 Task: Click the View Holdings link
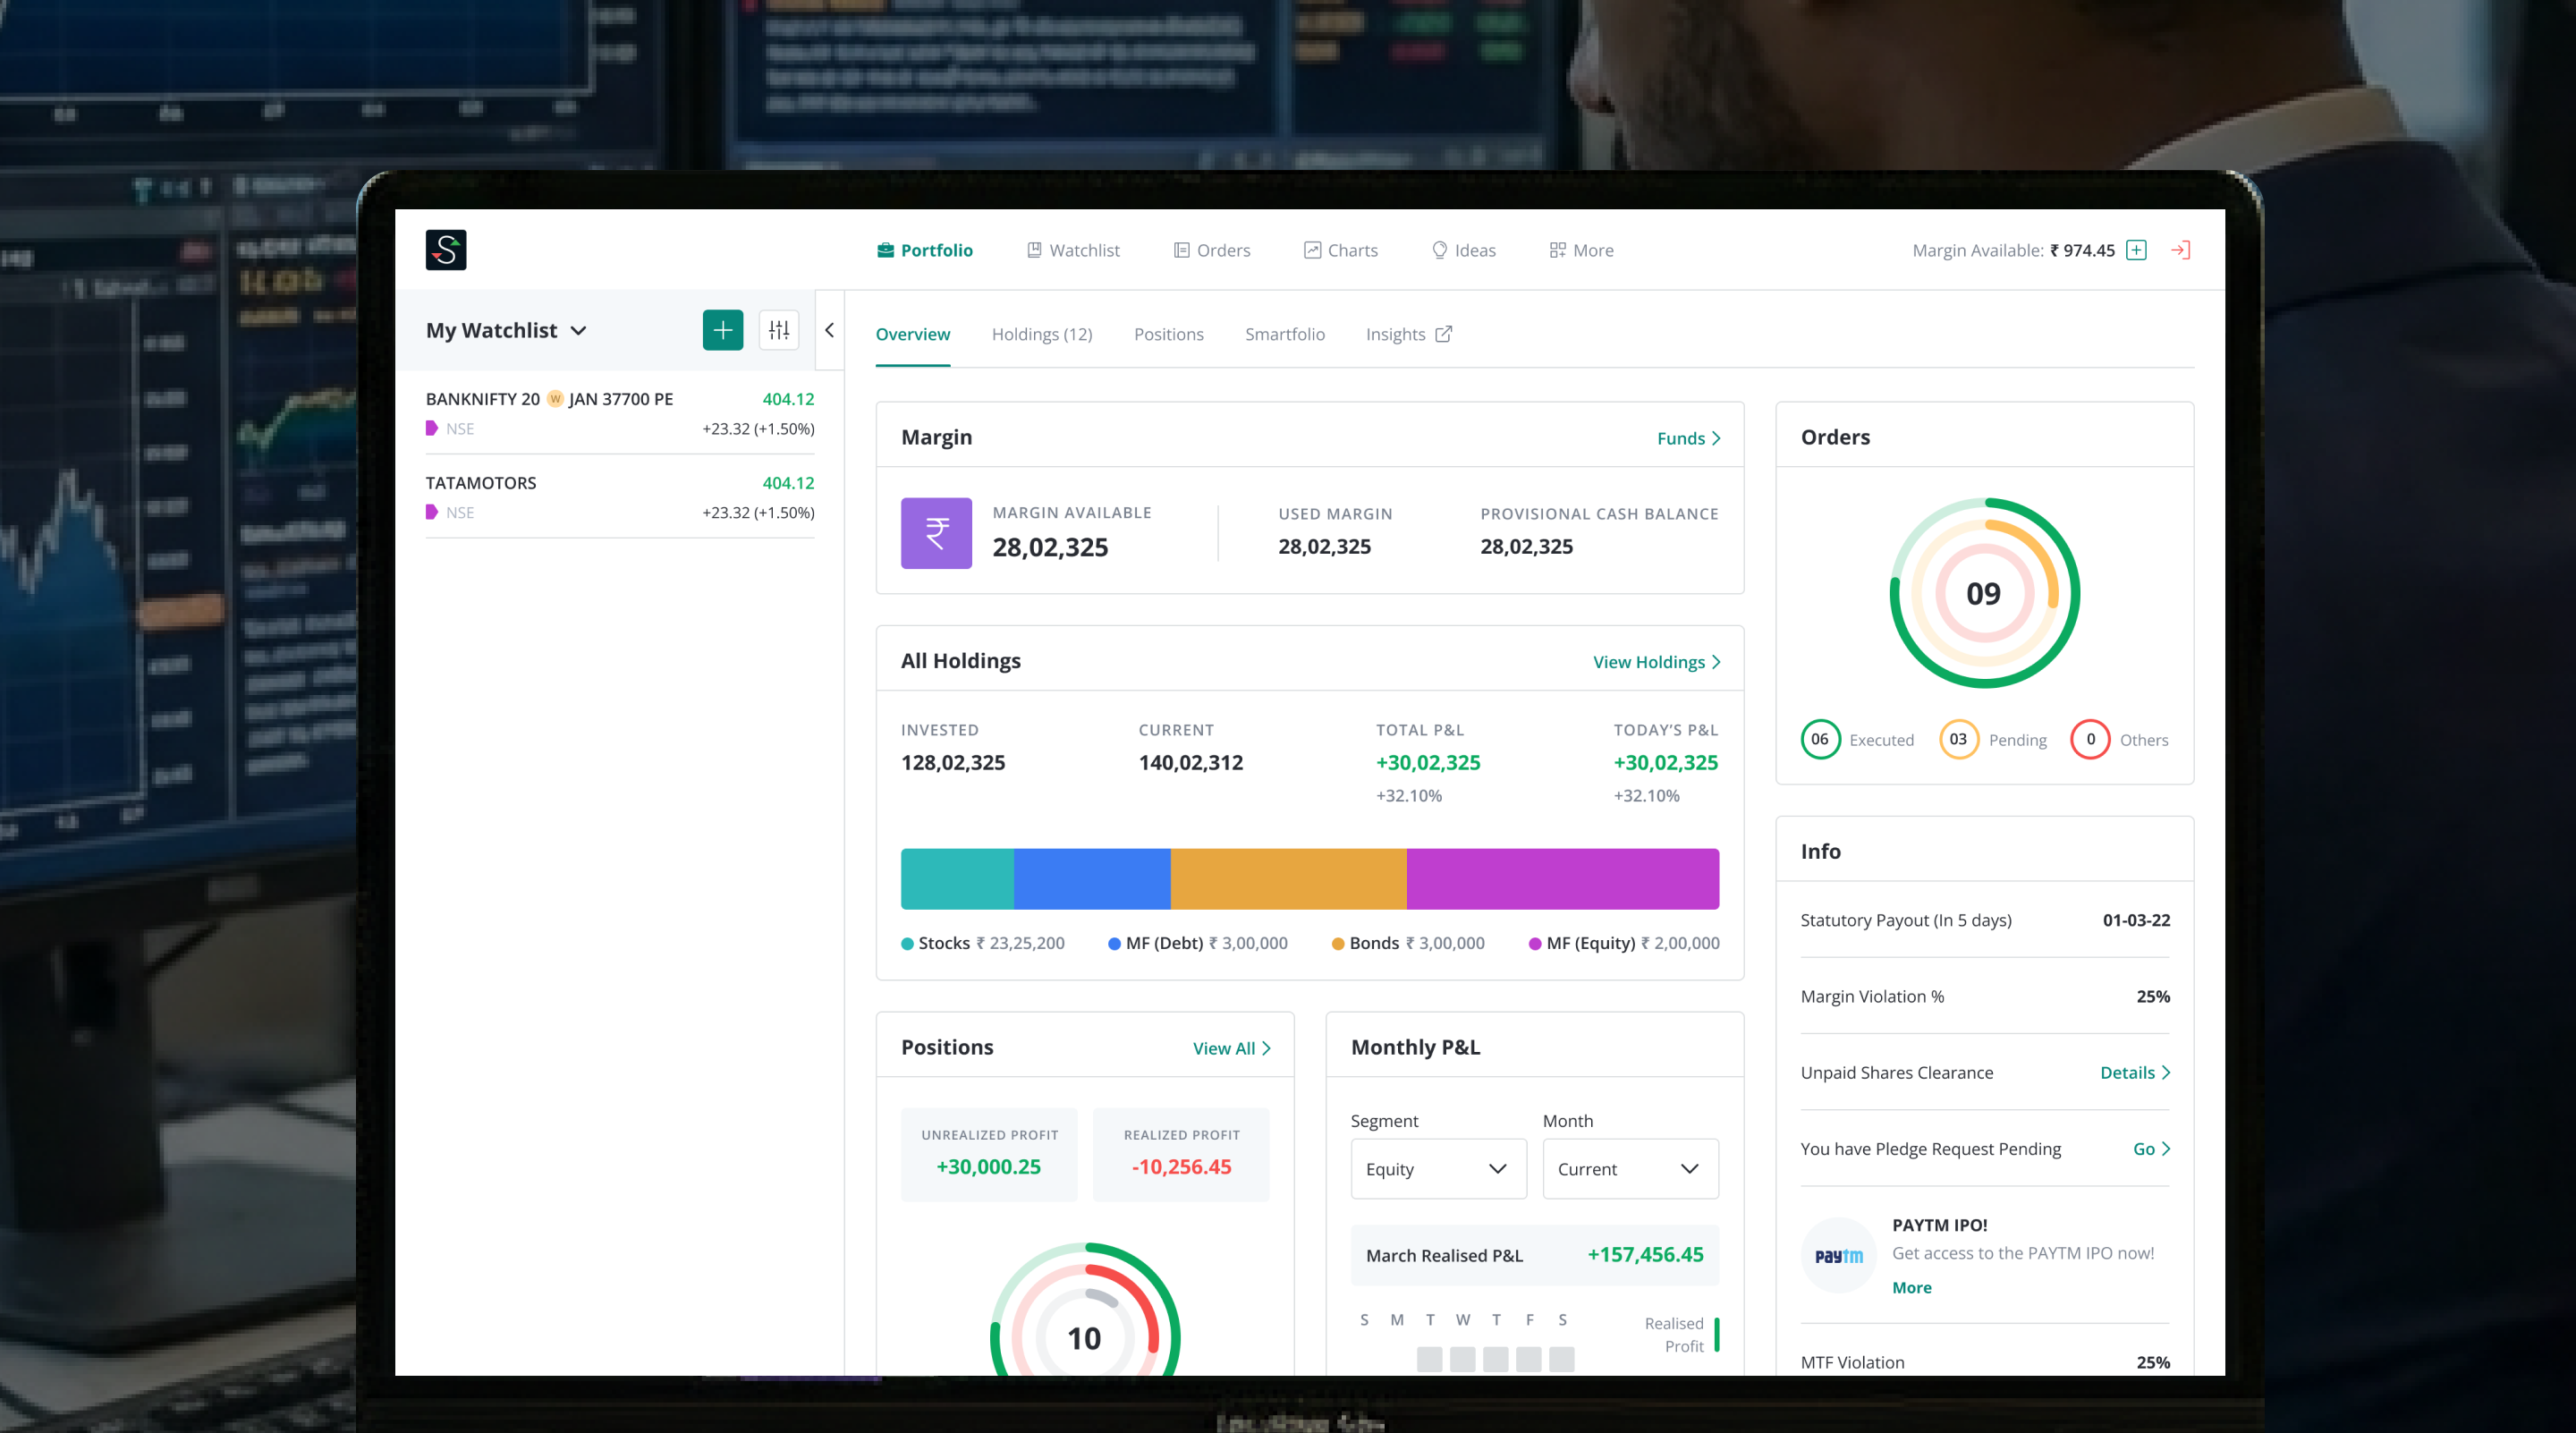coord(1656,662)
